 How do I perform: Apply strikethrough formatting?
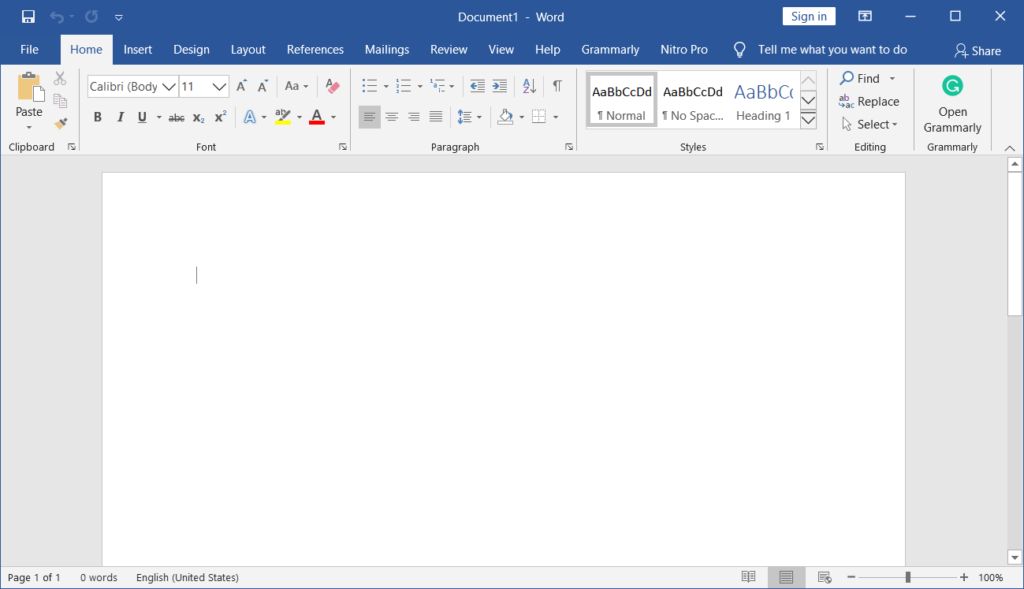click(177, 117)
